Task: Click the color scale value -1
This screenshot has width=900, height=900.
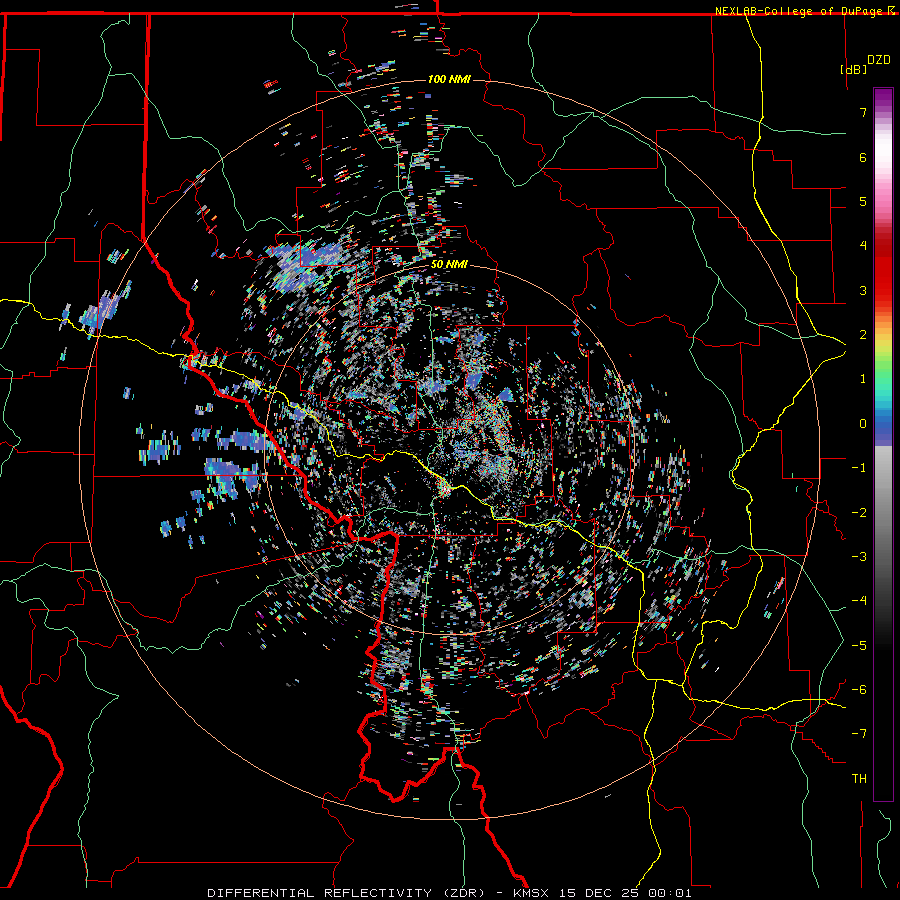Action: pyautogui.click(x=859, y=468)
